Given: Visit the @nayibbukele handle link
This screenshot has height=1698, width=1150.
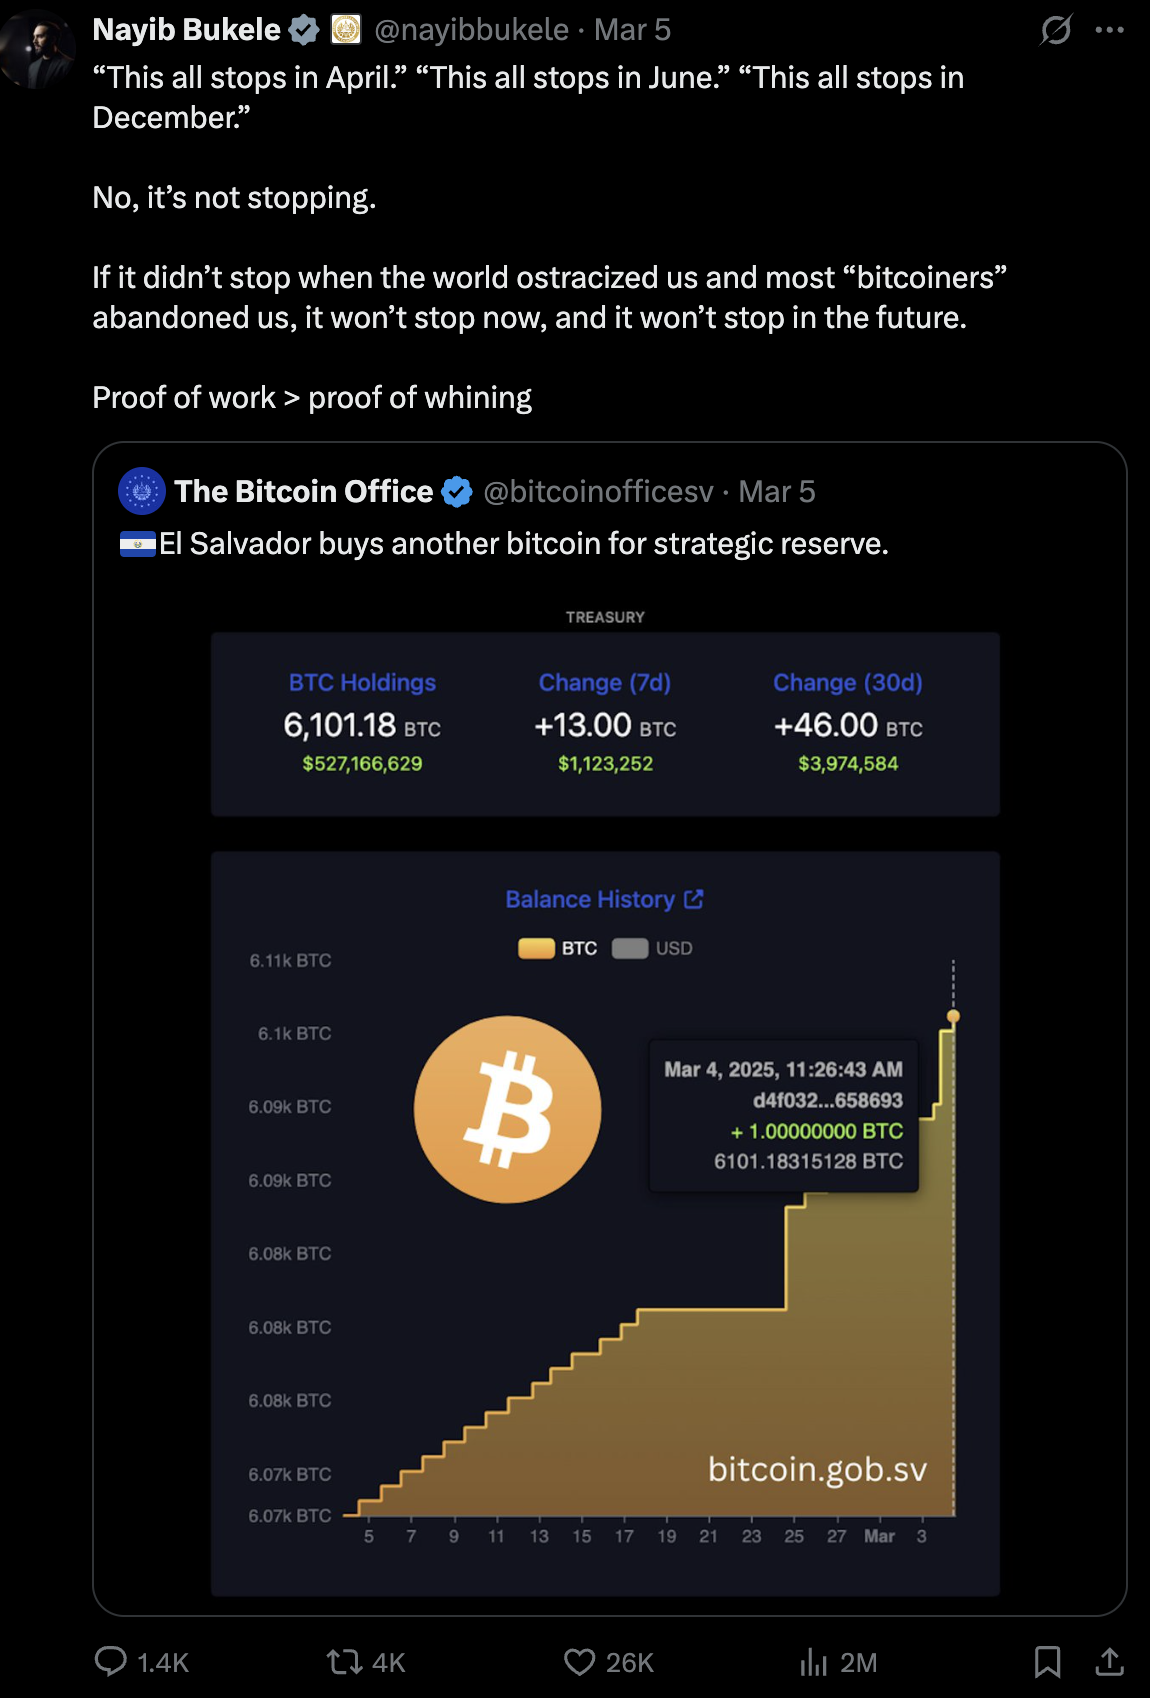Looking at the screenshot, I should click(471, 30).
